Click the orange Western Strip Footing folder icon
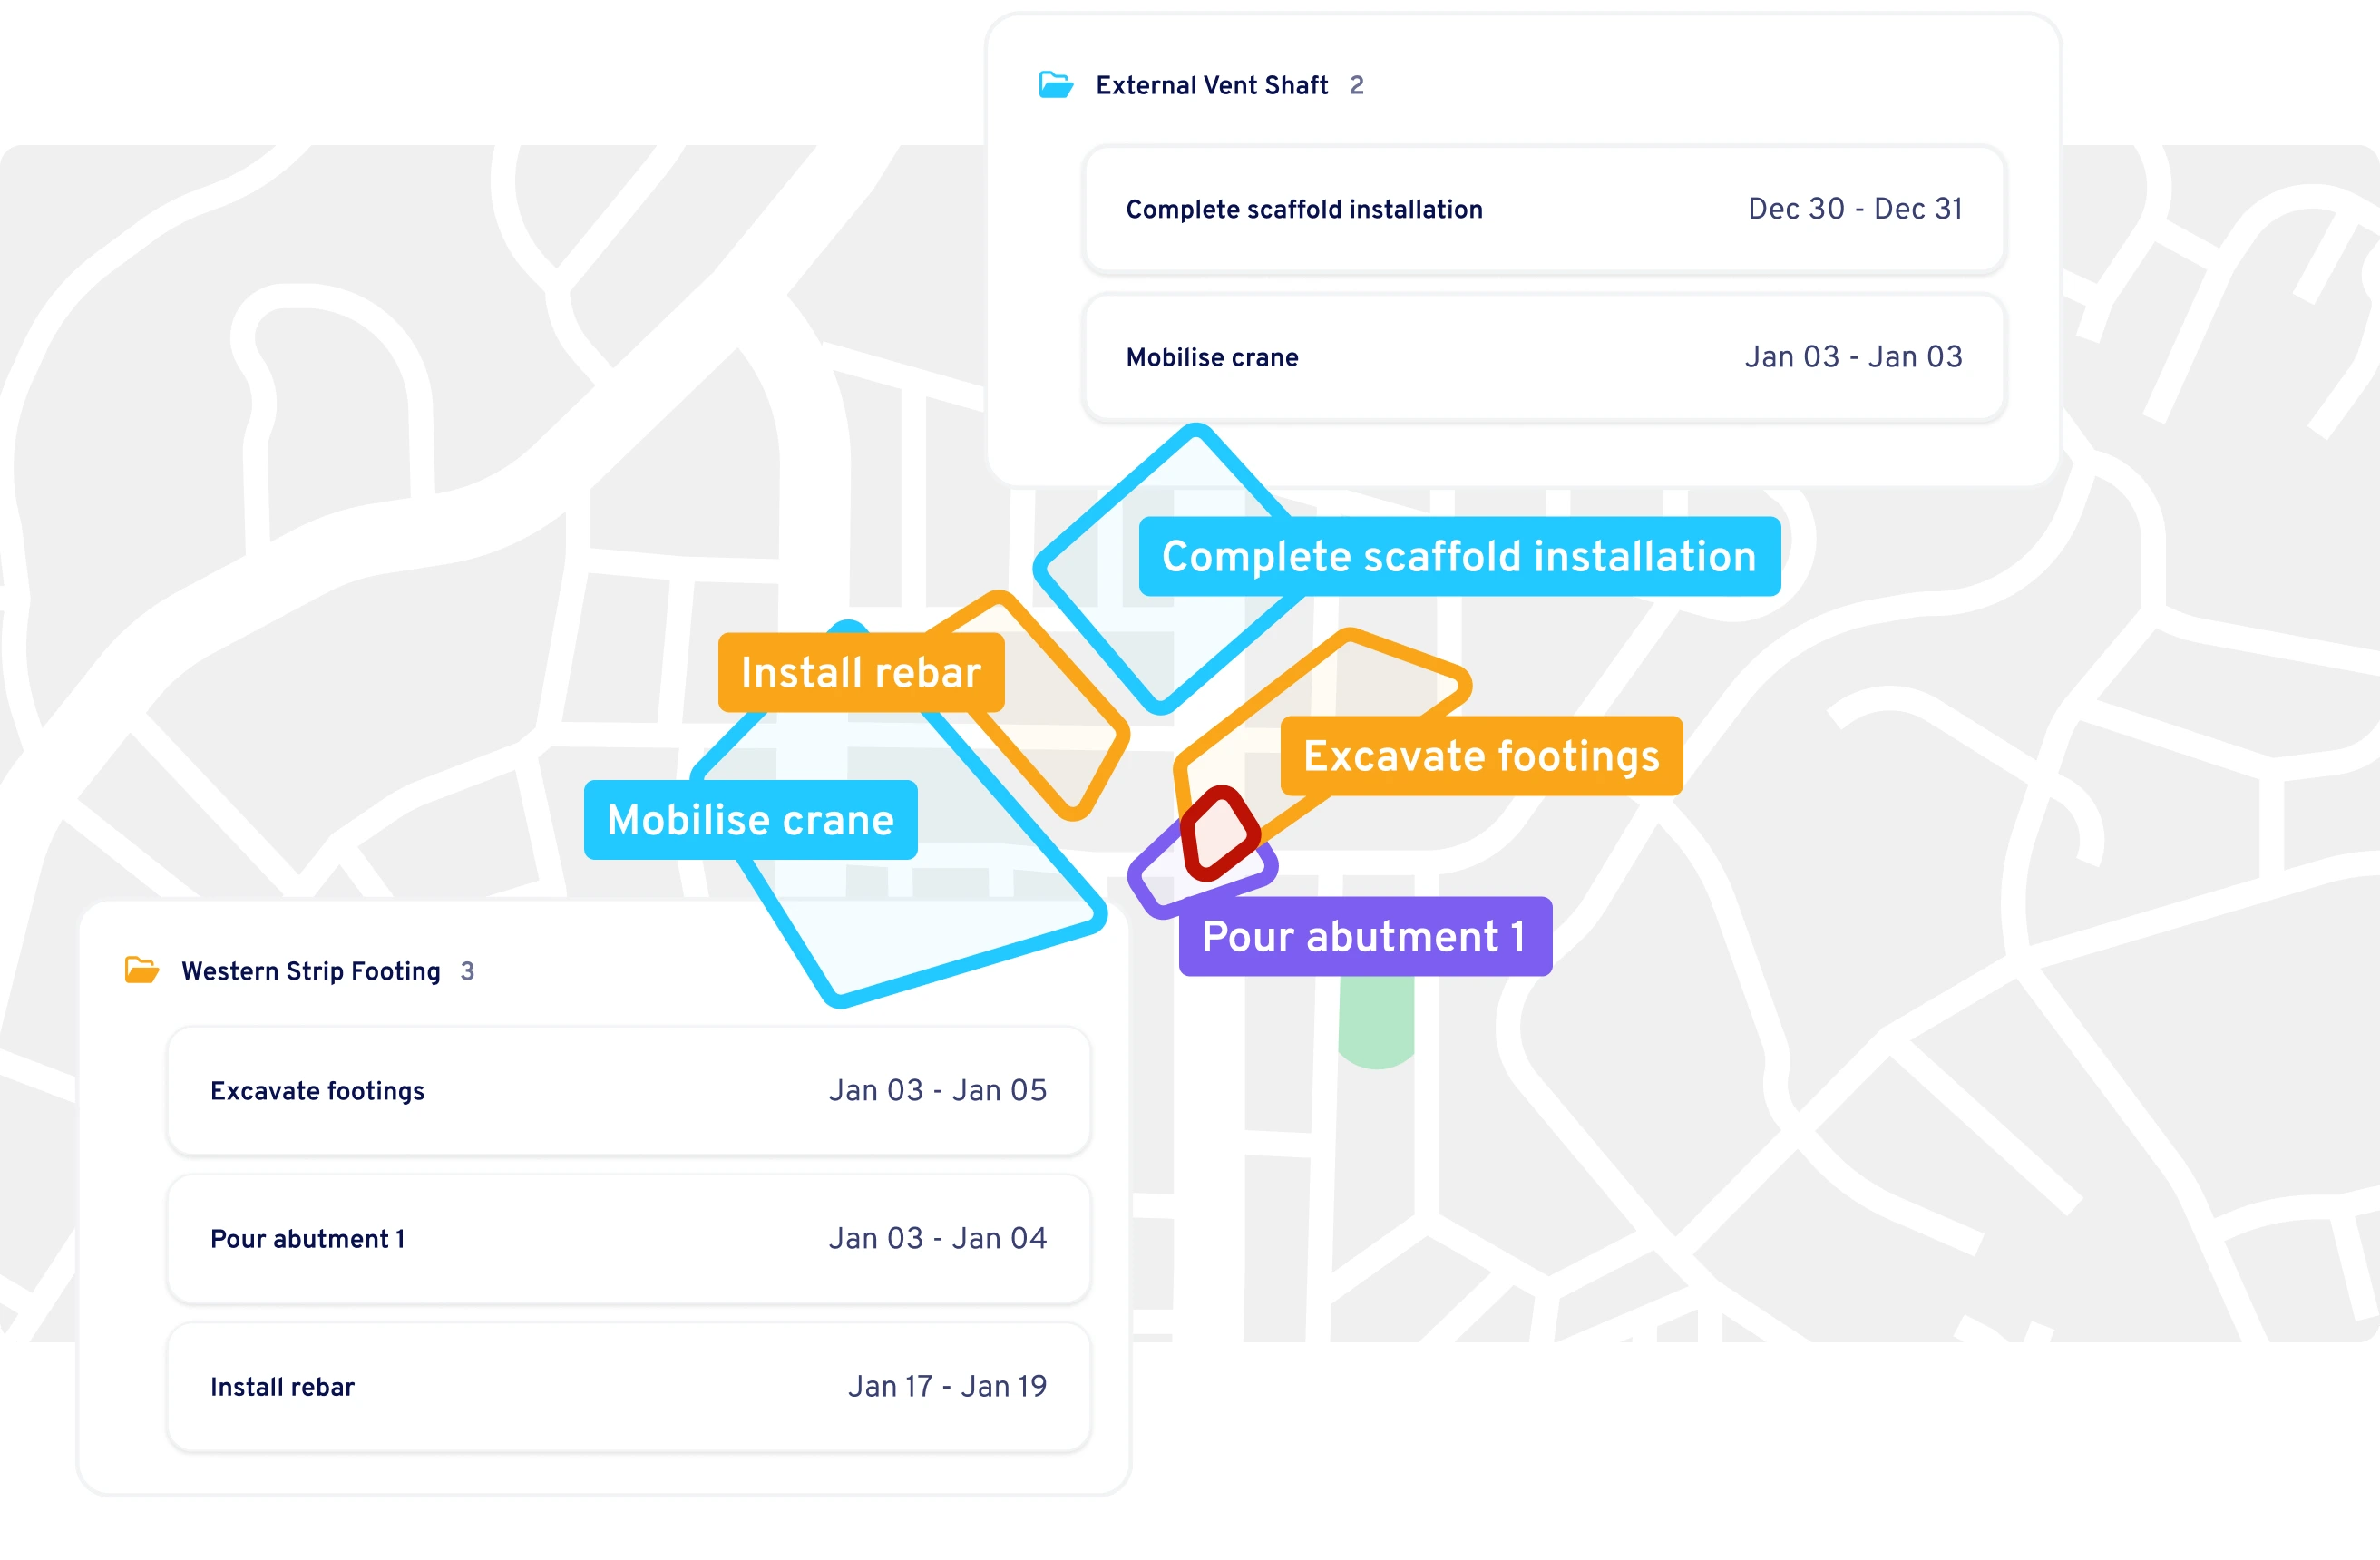This screenshot has height=1560, width=2380. pos(141,970)
